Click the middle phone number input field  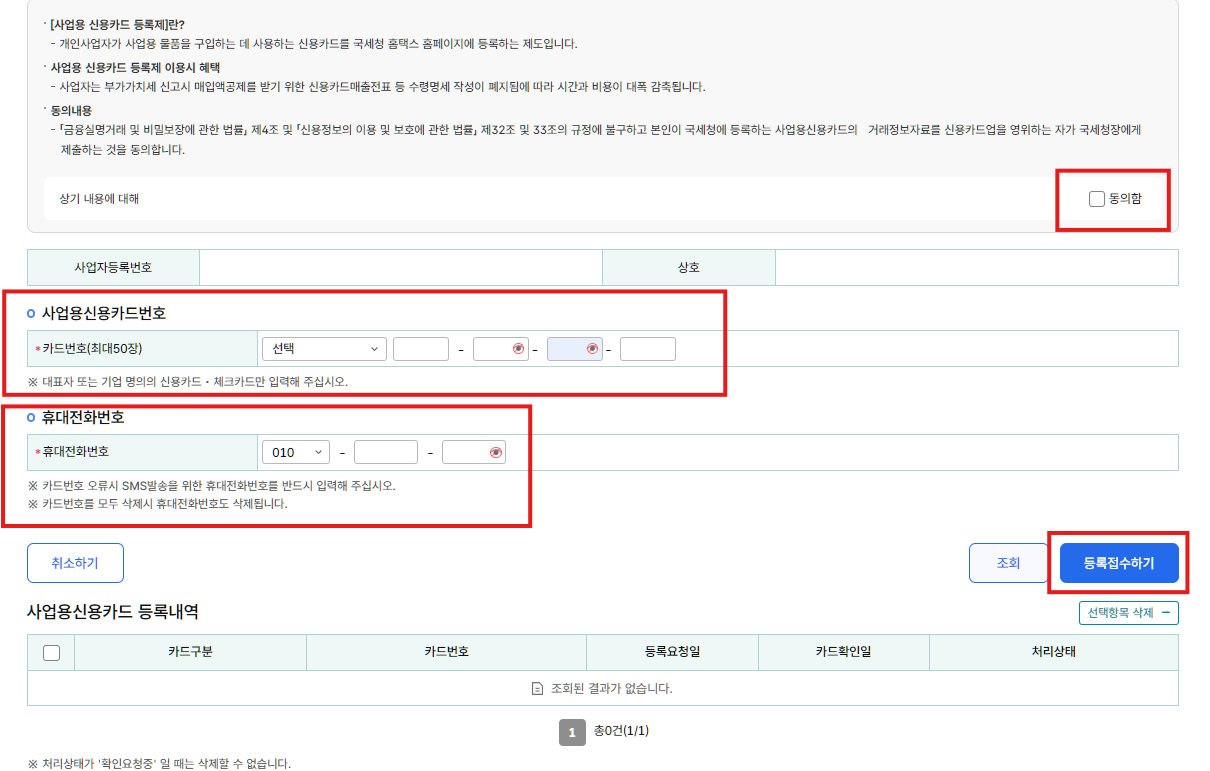coord(385,453)
